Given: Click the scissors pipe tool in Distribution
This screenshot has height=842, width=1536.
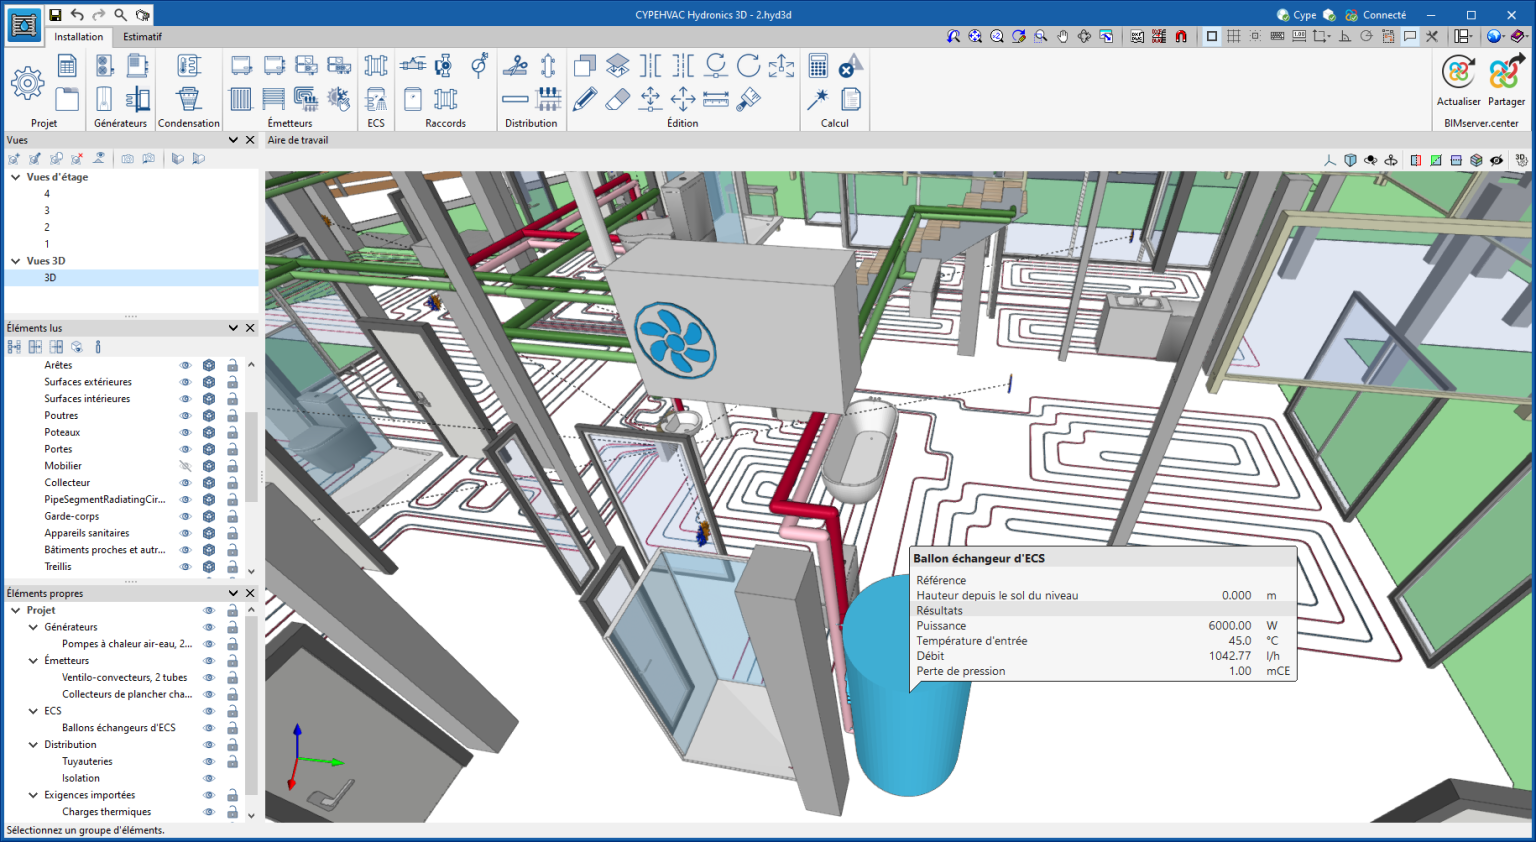Looking at the screenshot, I should pos(515,67).
